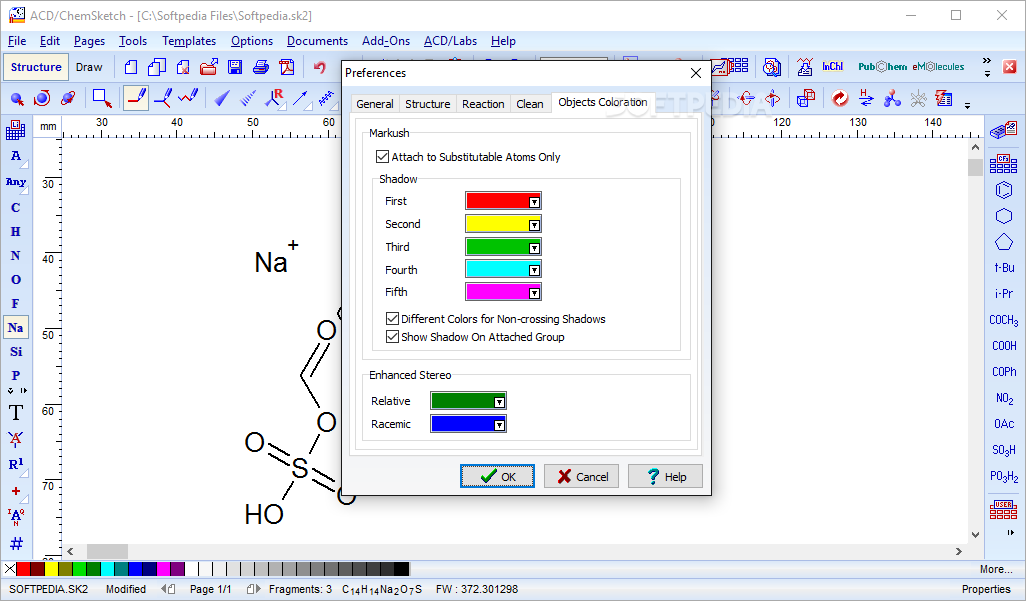Screen dimensions: 1026x601
Task: Select the Select/Move tool
Action: pos(17,98)
